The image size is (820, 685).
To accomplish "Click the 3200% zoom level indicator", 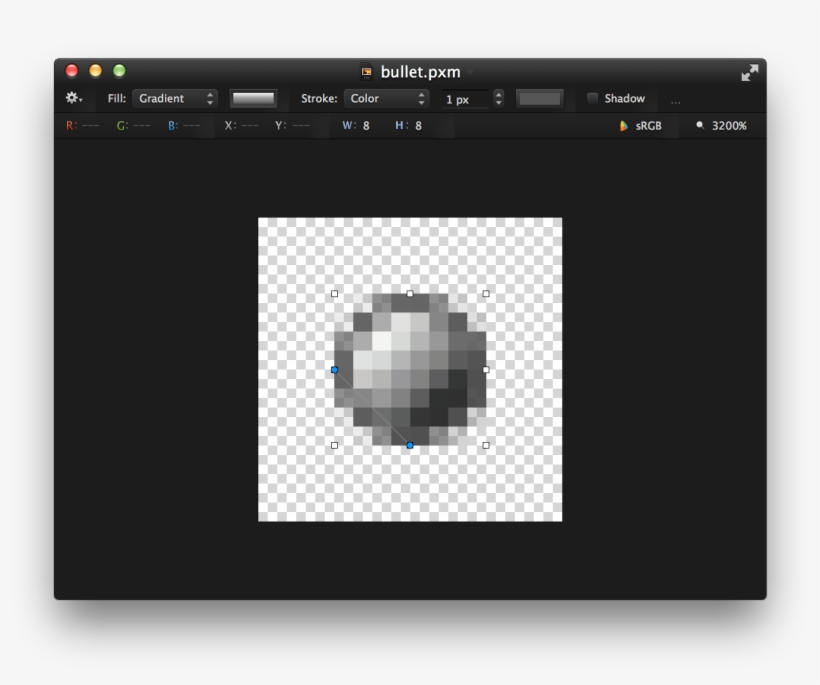I will click(x=729, y=126).
